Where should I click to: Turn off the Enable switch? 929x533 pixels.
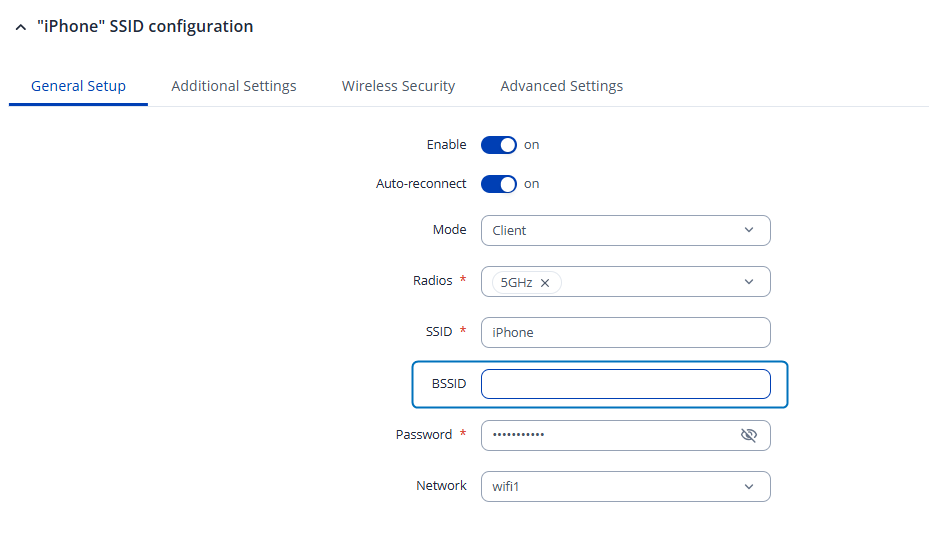(499, 145)
